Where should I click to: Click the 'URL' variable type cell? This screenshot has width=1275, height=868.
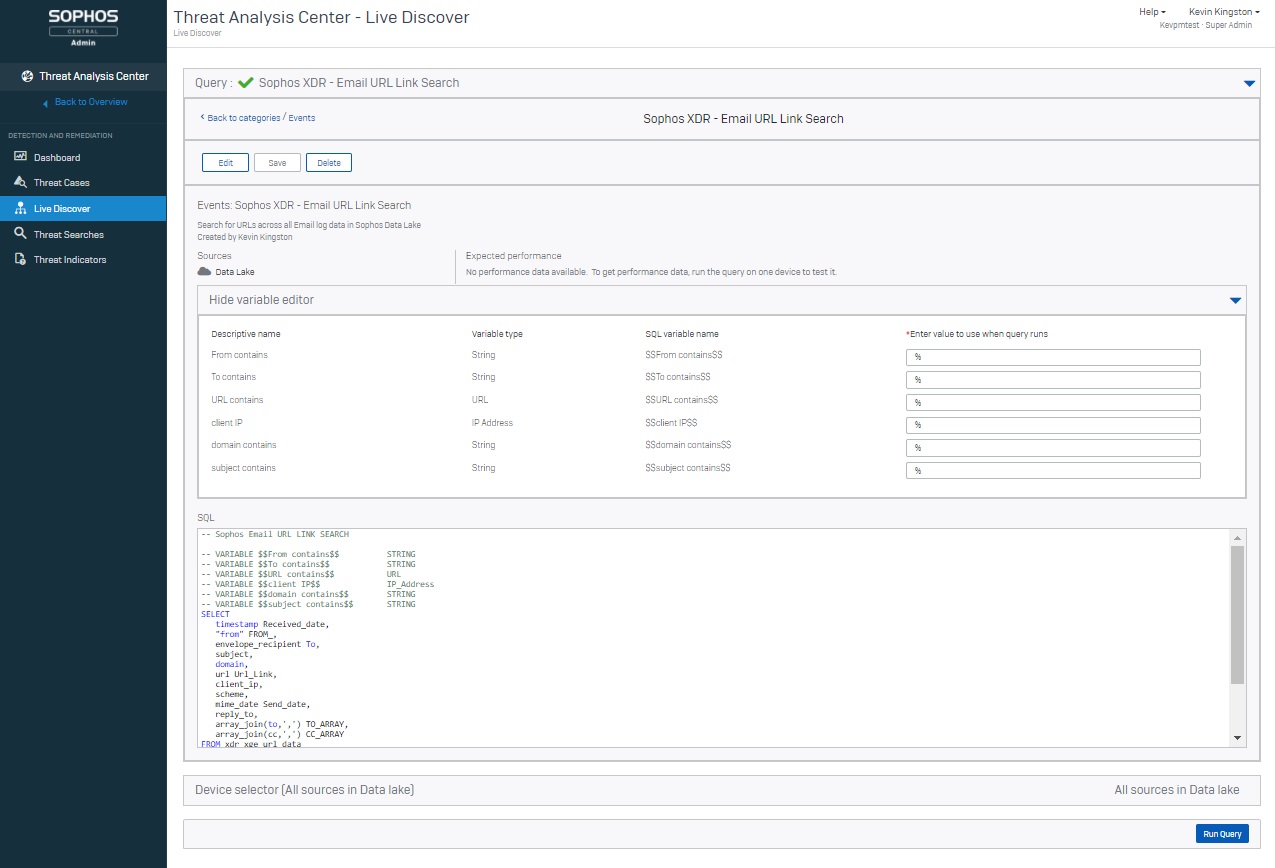[x=481, y=400]
